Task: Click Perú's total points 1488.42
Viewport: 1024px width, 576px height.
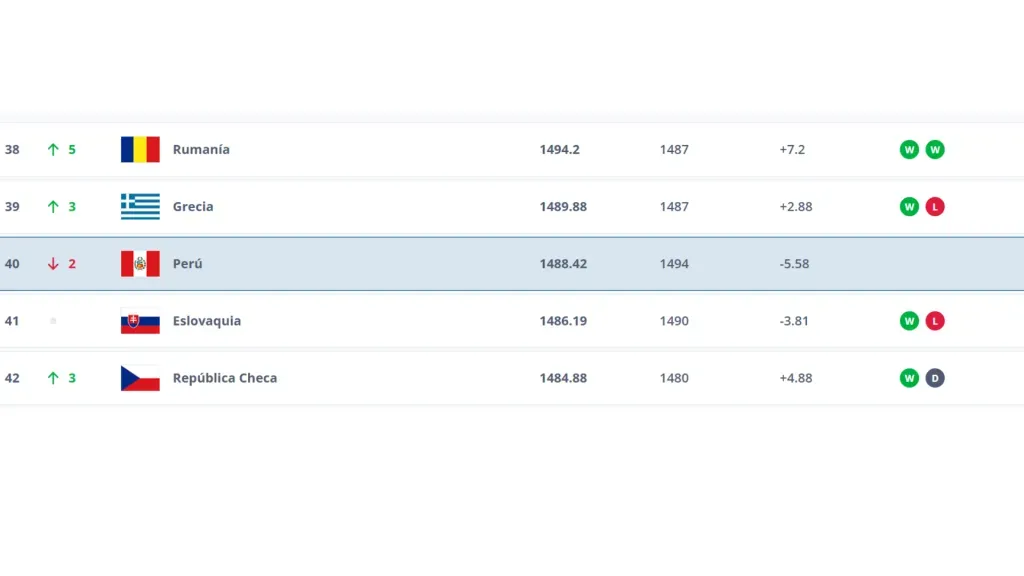Action: click(563, 264)
